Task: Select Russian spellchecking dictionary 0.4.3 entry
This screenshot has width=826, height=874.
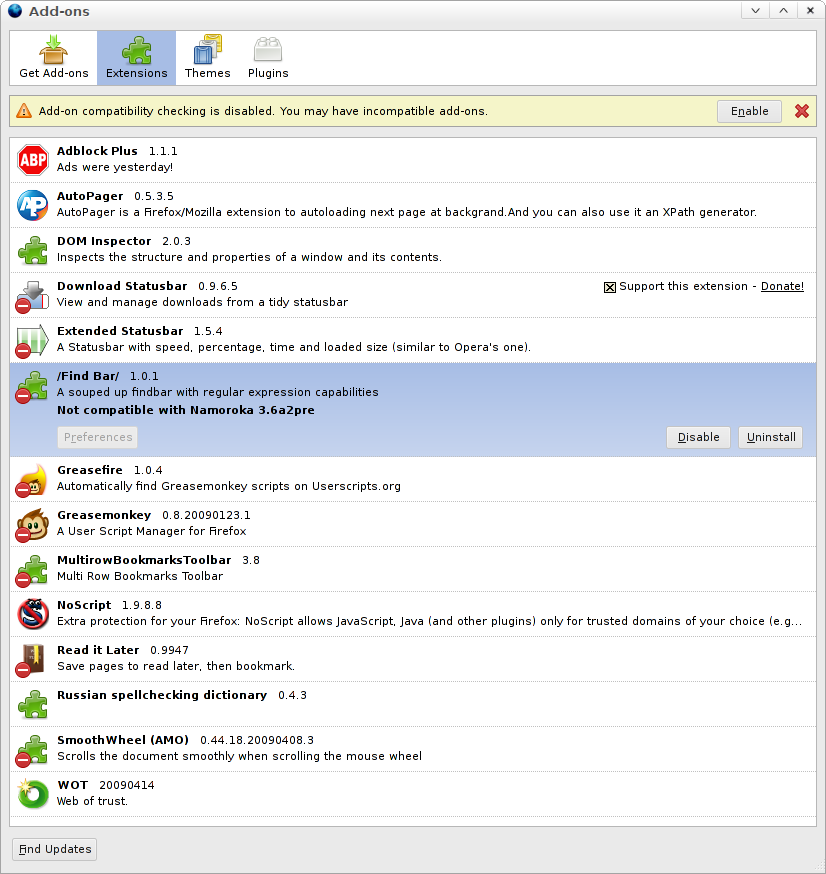Action: [x=413, y=705]
